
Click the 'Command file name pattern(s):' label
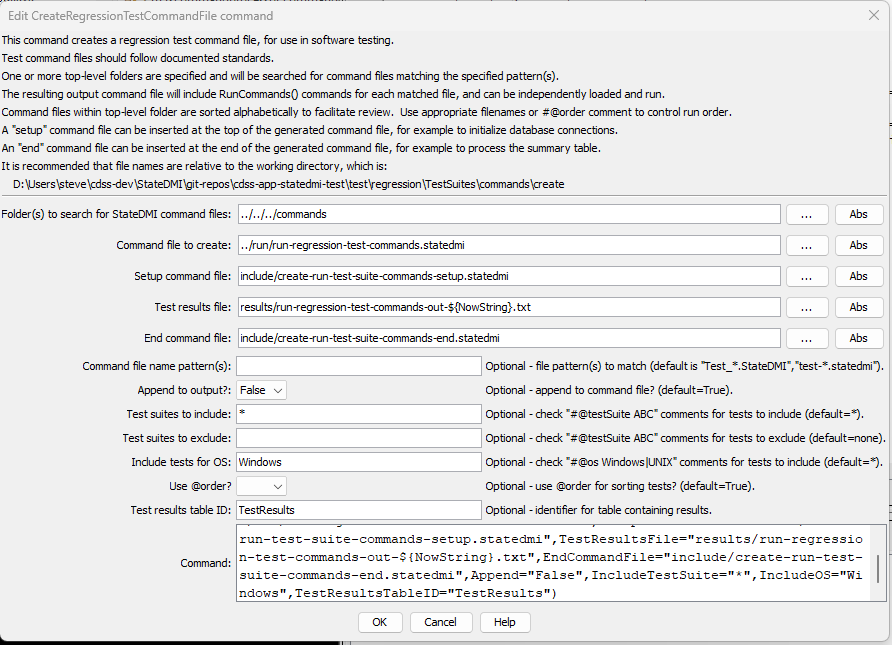(156, 366)
